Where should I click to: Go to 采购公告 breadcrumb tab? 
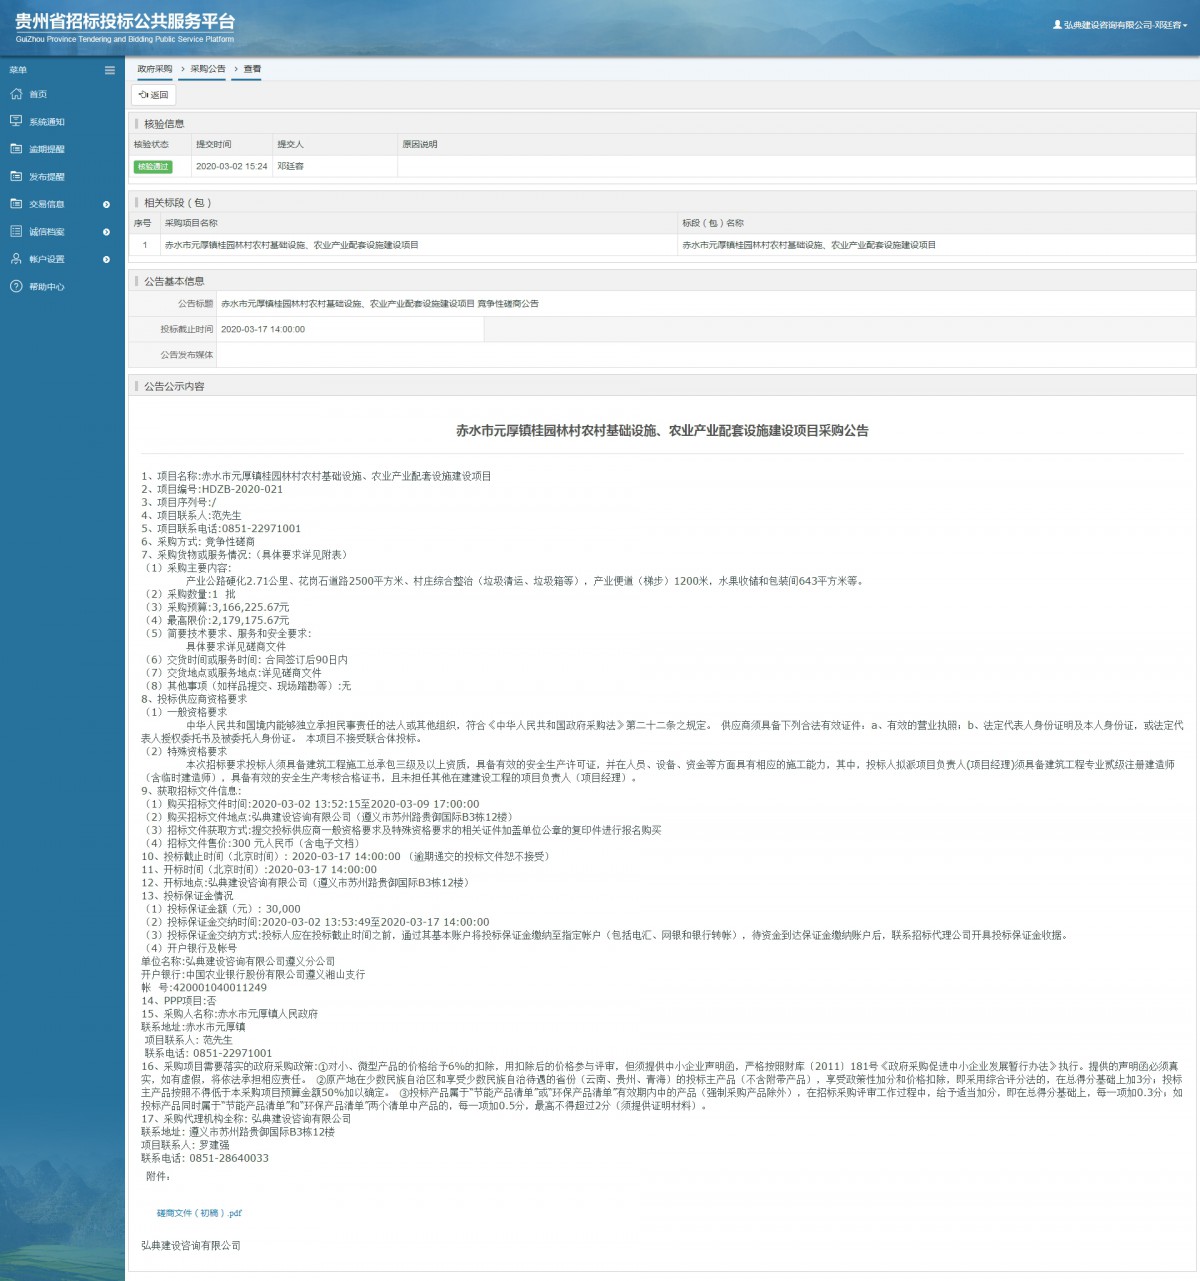pos(208,69)
